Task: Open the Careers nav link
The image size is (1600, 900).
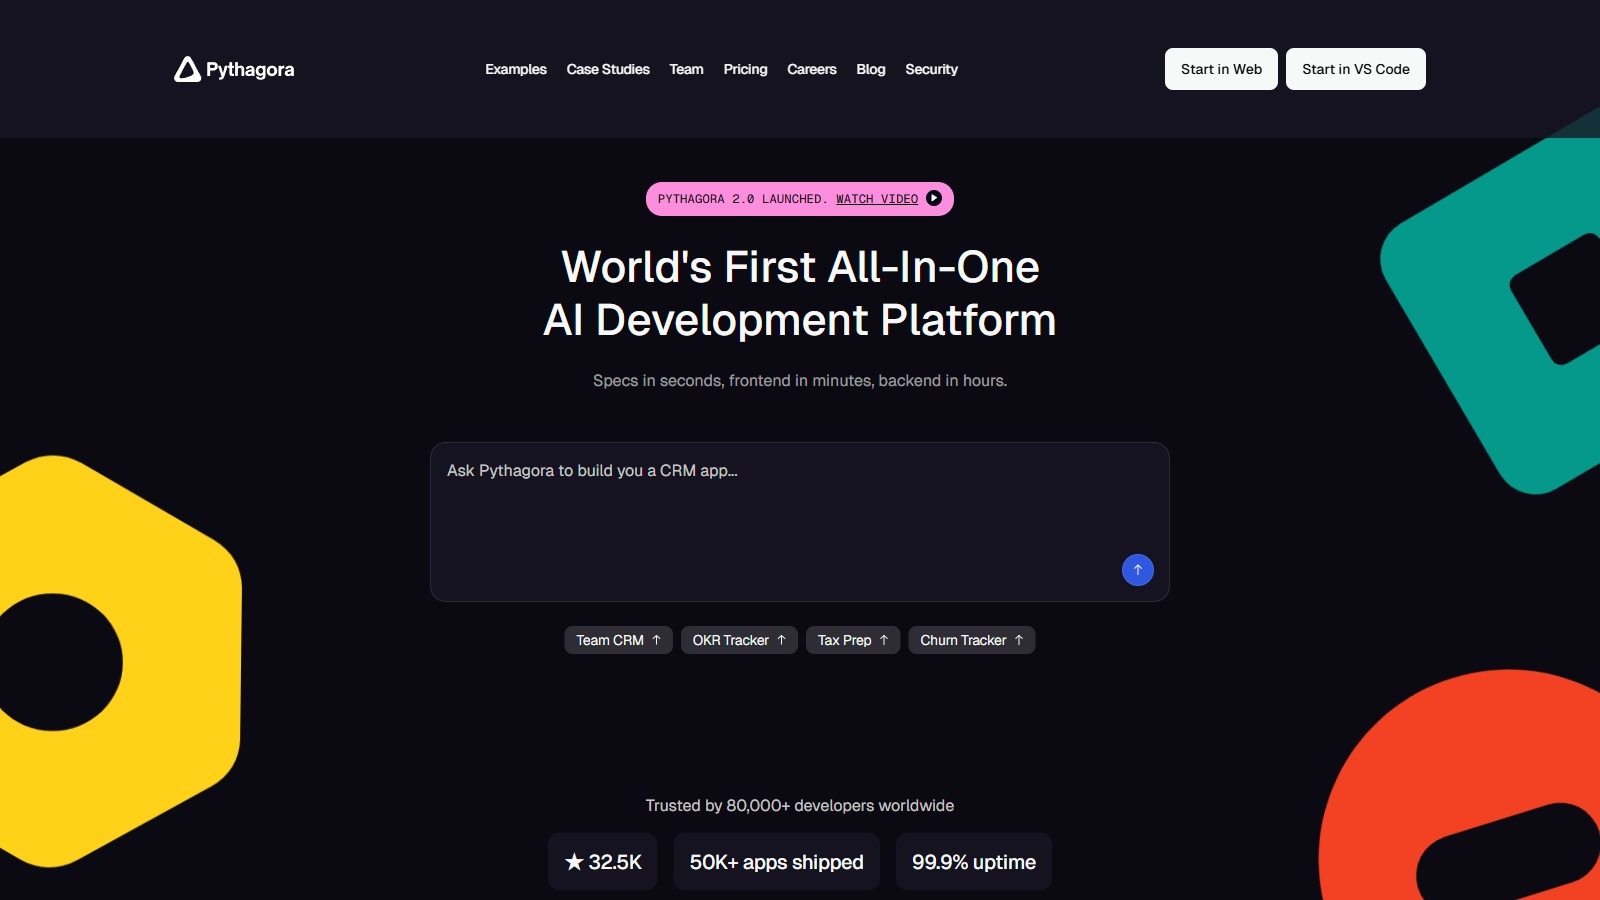Action: [811, 69]
